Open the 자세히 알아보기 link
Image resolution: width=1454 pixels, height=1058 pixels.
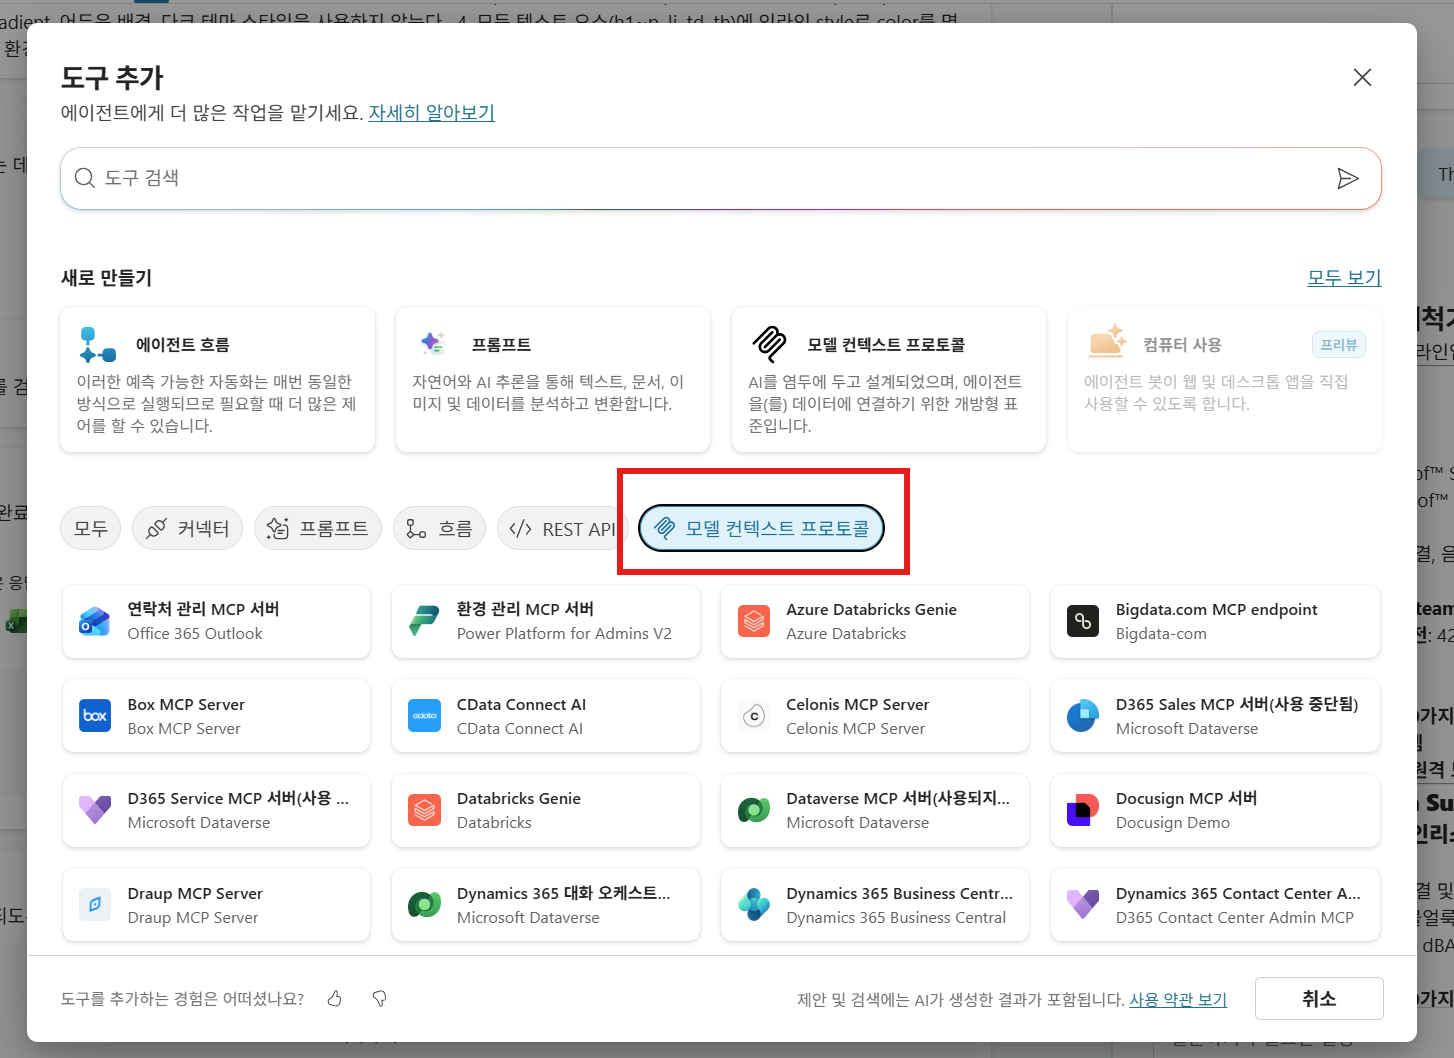click(x=432, y=113)
